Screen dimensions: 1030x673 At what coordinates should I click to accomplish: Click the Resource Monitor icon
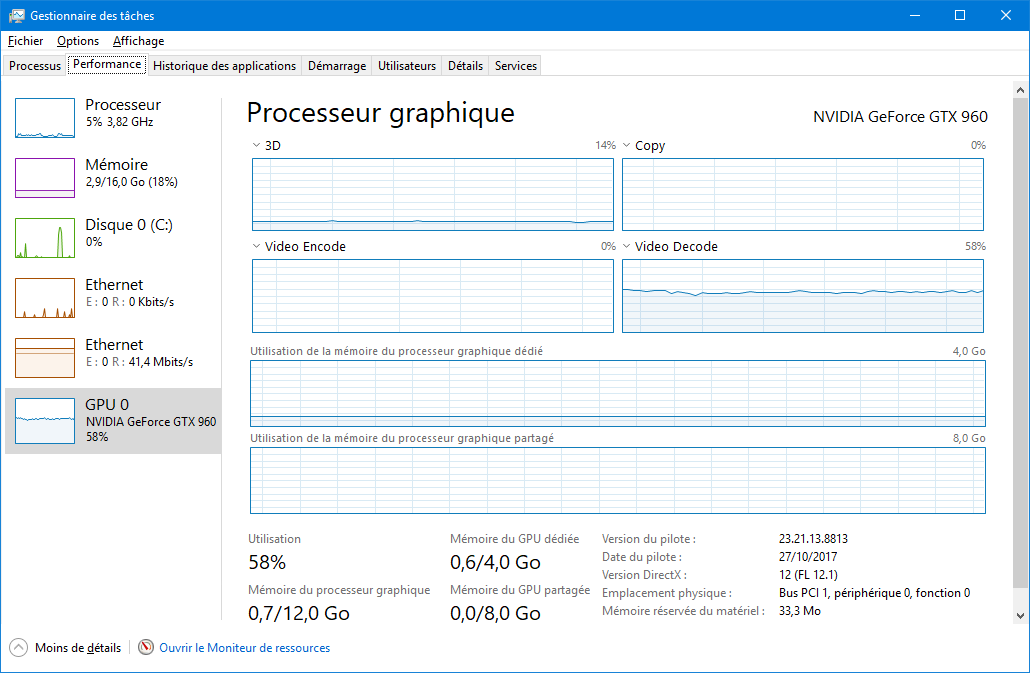(146, 648)
